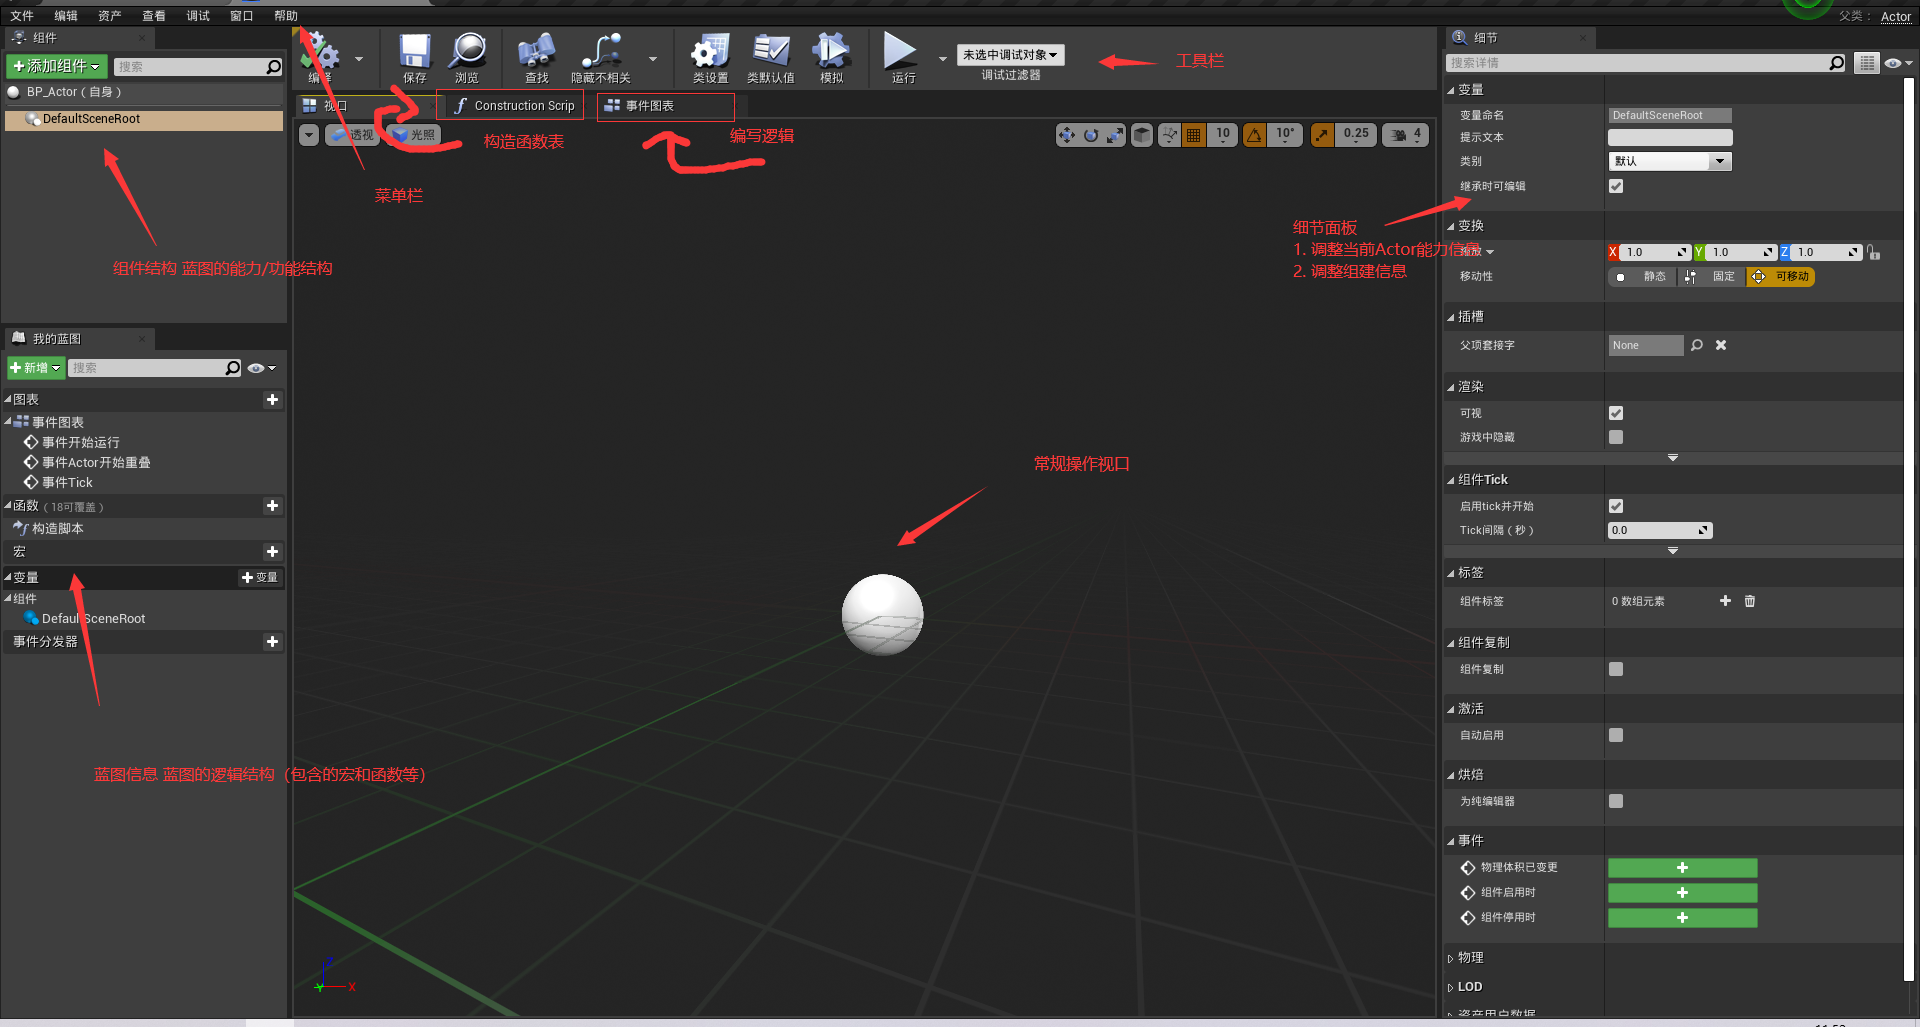Toggle the 自动启用 (Auto Activate) checkbox
1920x1027 pixels.
(1616, 735)
